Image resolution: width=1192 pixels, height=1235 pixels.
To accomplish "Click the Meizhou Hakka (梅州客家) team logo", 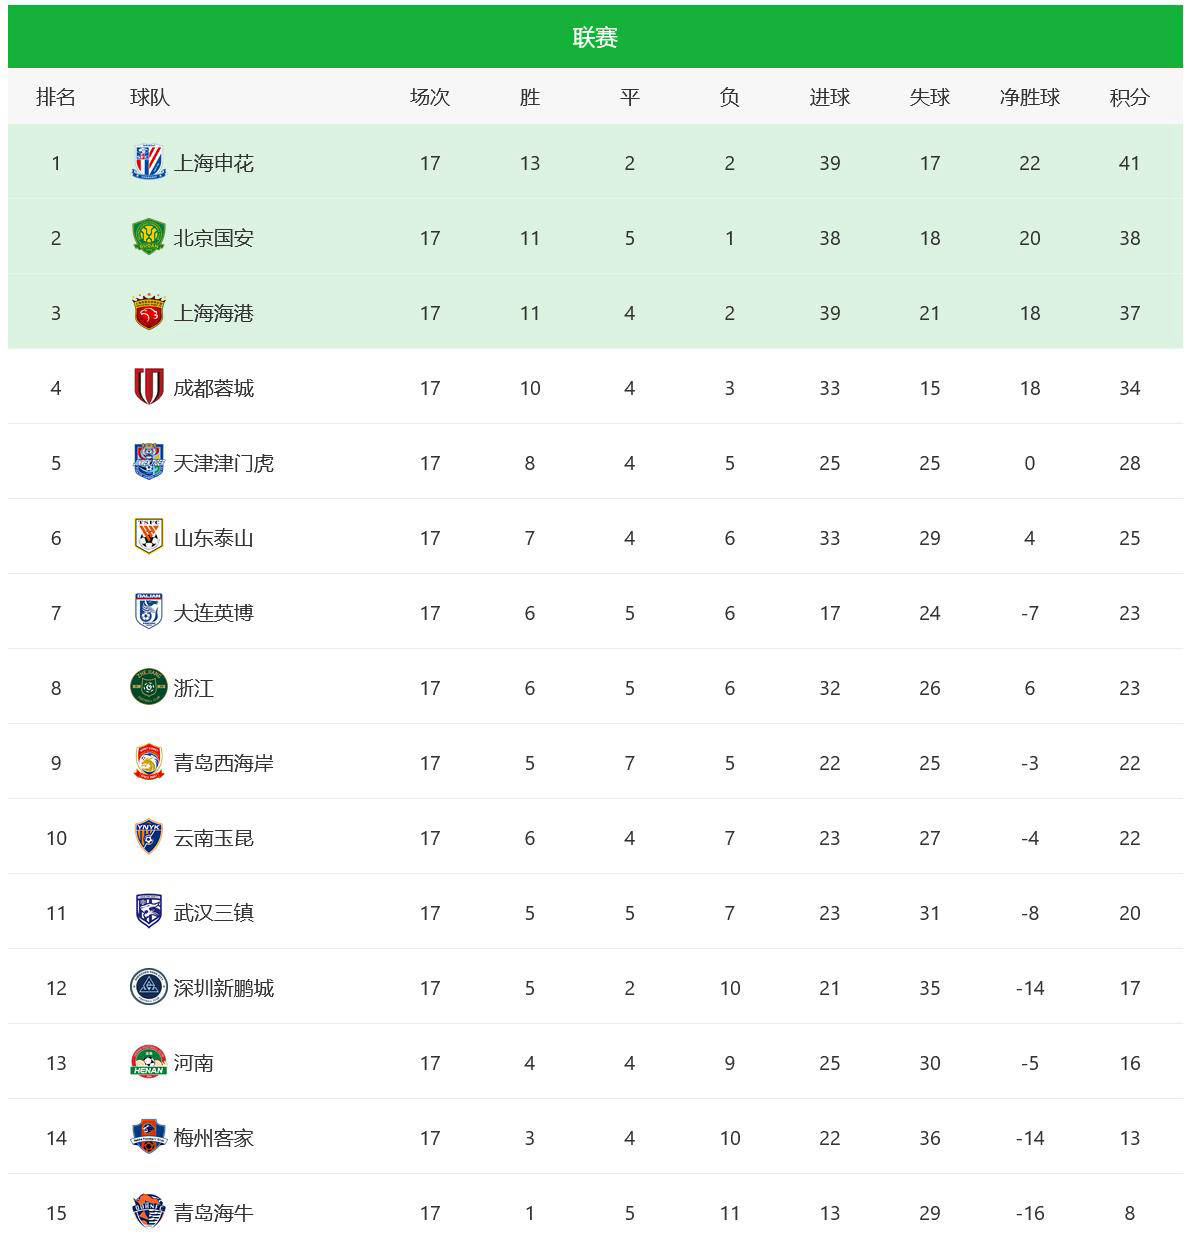I will coord(148,1137).
